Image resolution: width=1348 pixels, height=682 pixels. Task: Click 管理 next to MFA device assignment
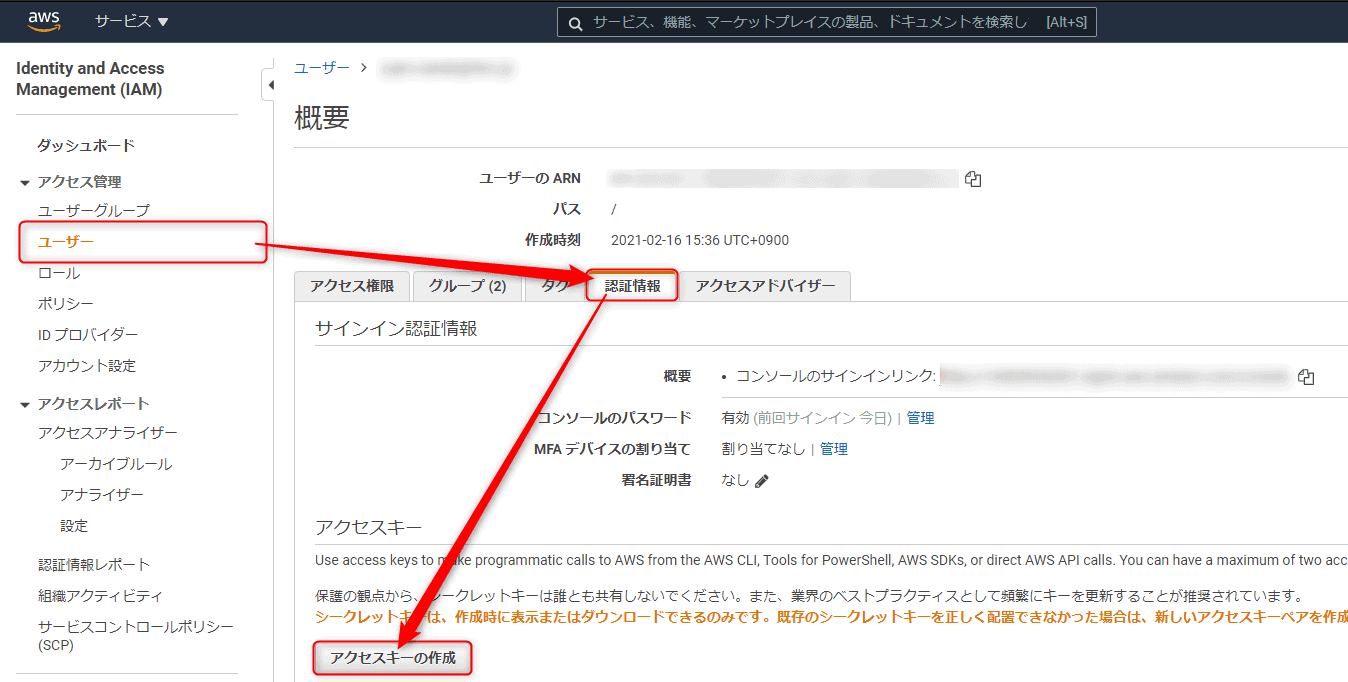834,449
